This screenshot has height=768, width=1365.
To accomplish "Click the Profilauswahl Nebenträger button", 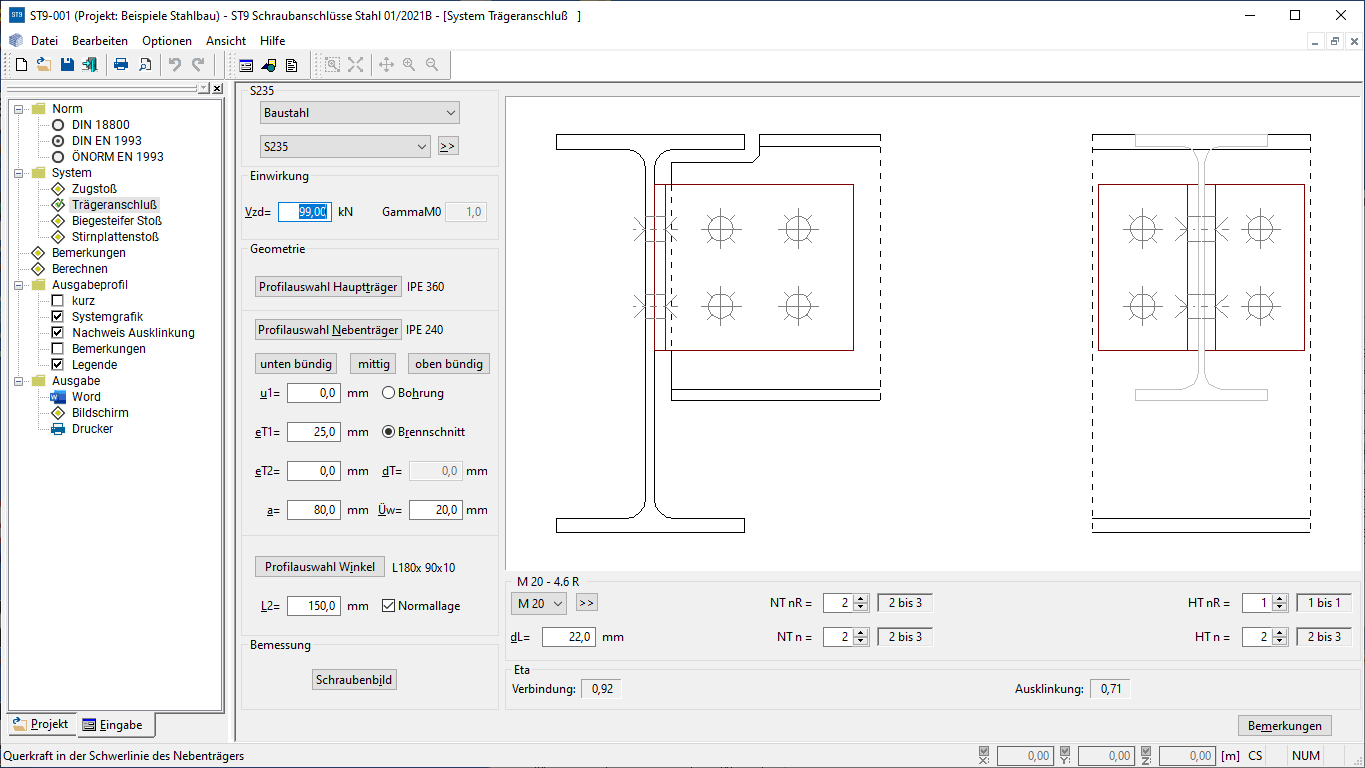I will 328,330.
